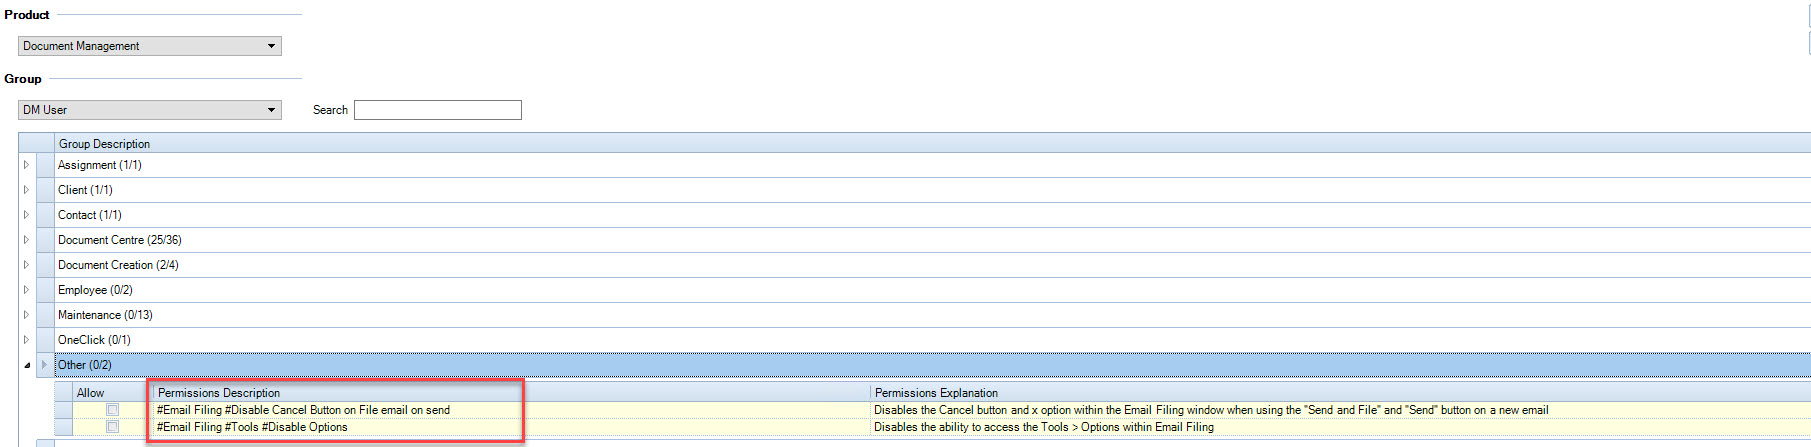Screen dimensions: 1811x447
Task: Open the Group dropdown showing DM User
Action: point(150,110)
